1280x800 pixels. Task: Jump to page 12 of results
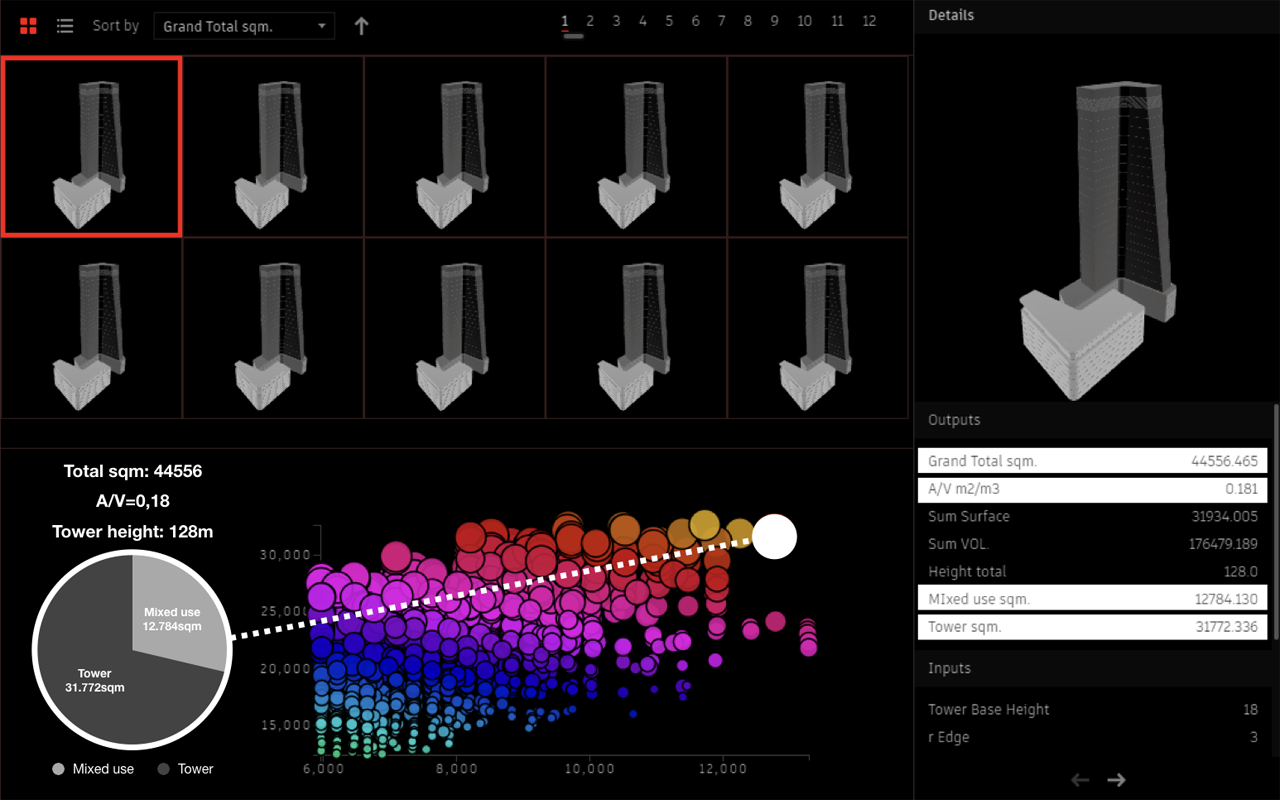[x=869, y=21]
